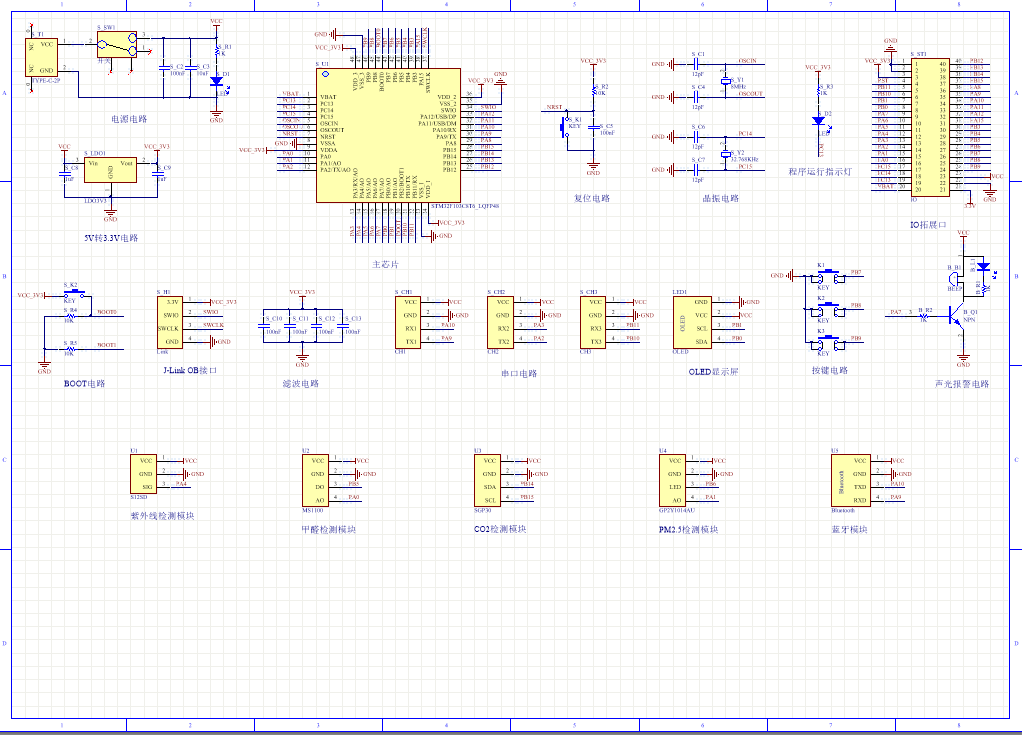The image size is (1022, 735).
Task: Click the 主芯片 label below the MCU
Action: (x=385, y=265)
